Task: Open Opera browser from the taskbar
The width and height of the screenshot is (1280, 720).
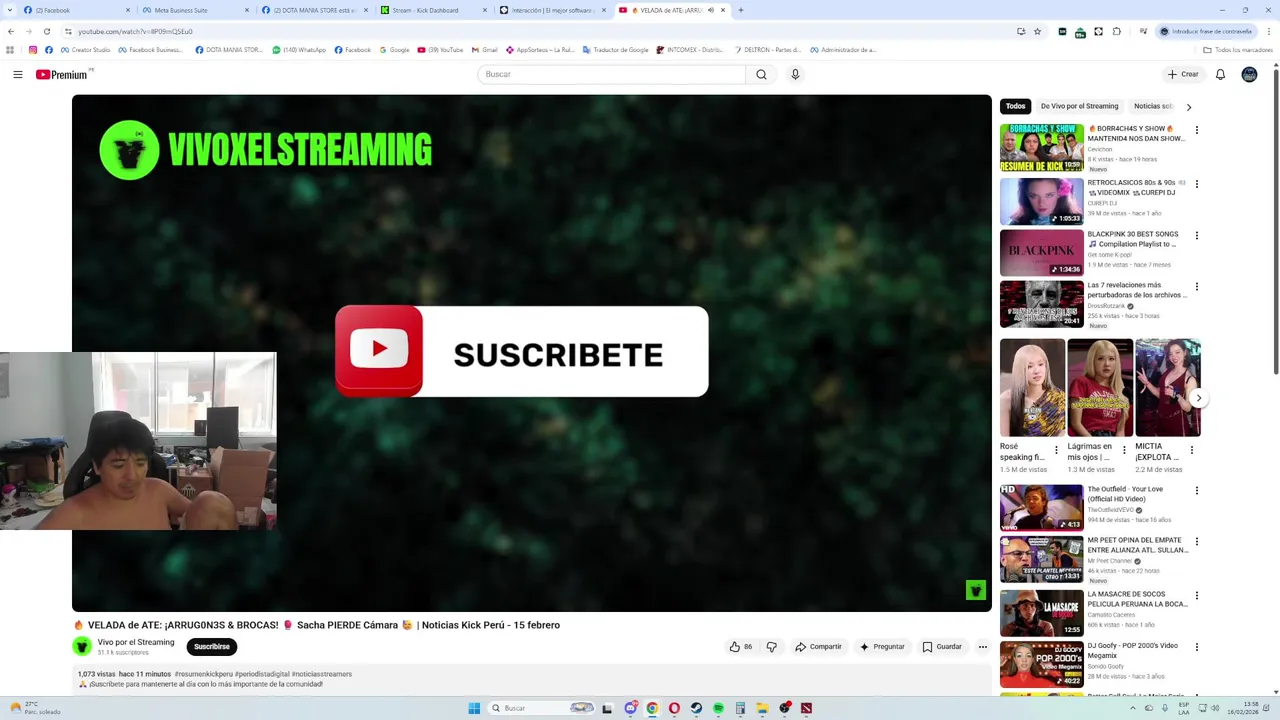Action: 674,708
